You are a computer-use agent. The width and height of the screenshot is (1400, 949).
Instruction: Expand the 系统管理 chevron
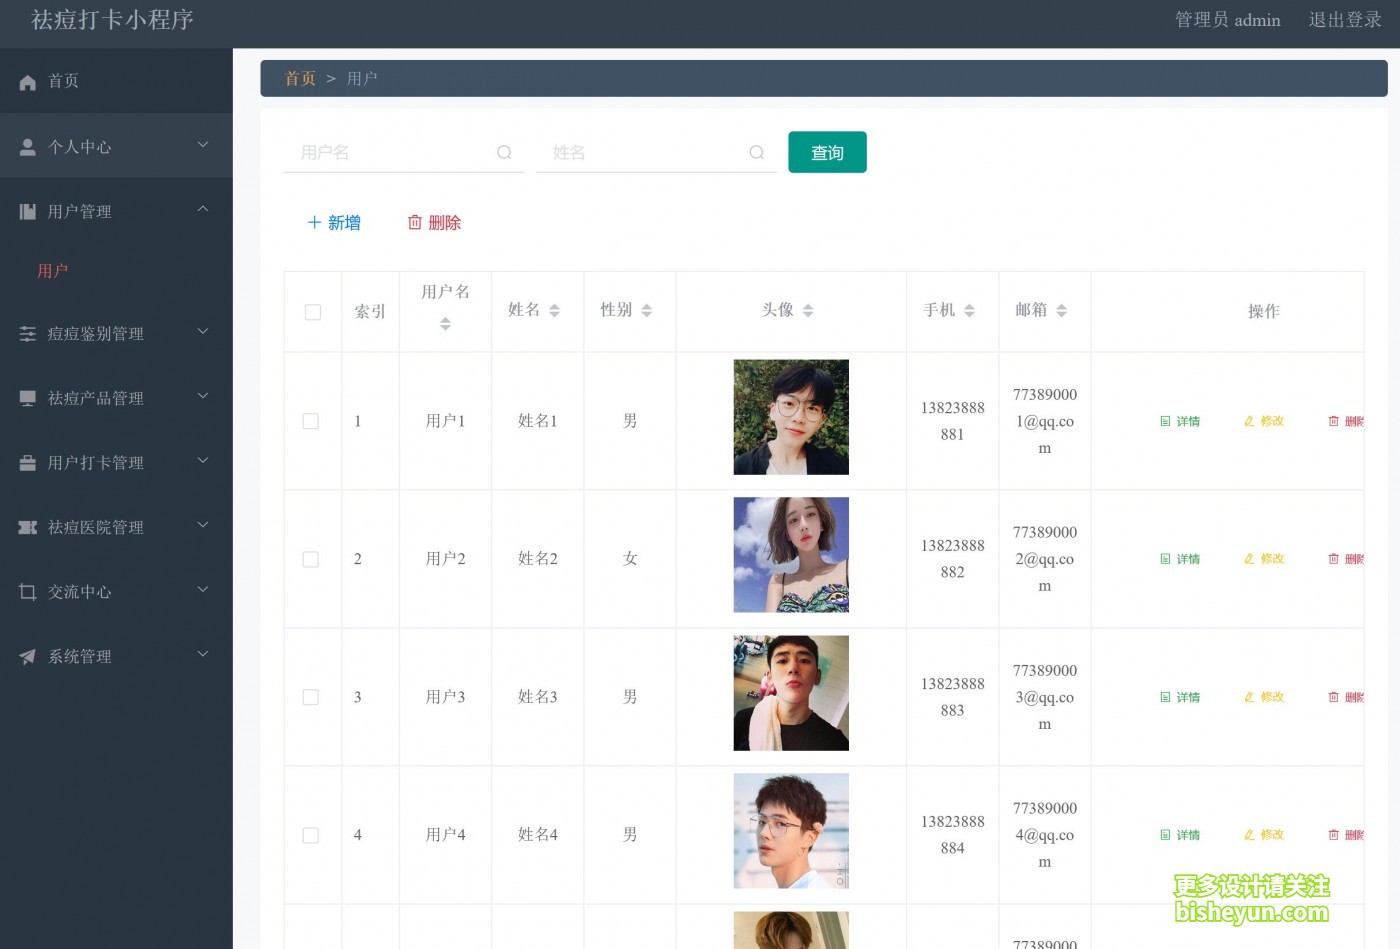(203, 654)
